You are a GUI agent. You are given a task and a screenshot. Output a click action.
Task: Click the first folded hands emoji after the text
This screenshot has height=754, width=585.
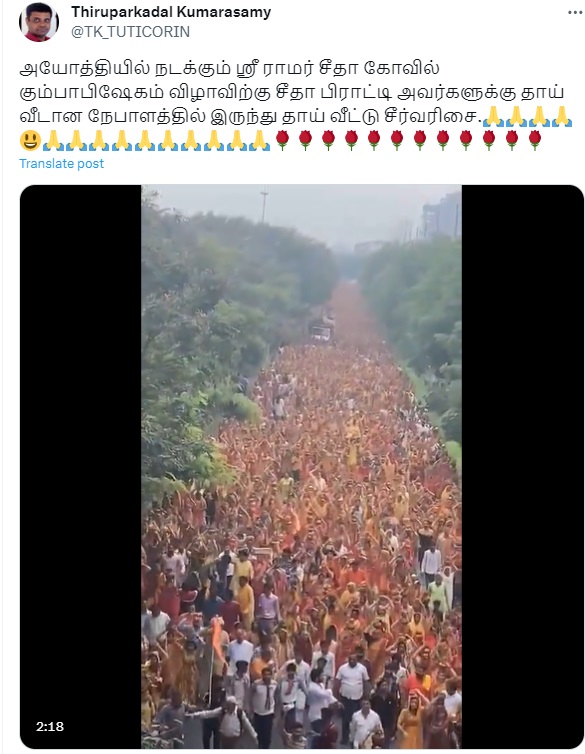(493, 117)
